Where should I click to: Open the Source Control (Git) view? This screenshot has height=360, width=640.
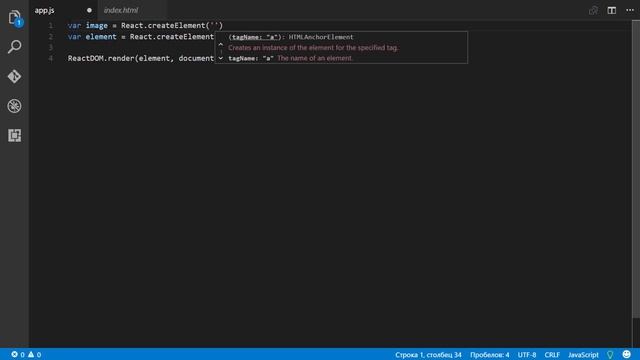(14, 76)
